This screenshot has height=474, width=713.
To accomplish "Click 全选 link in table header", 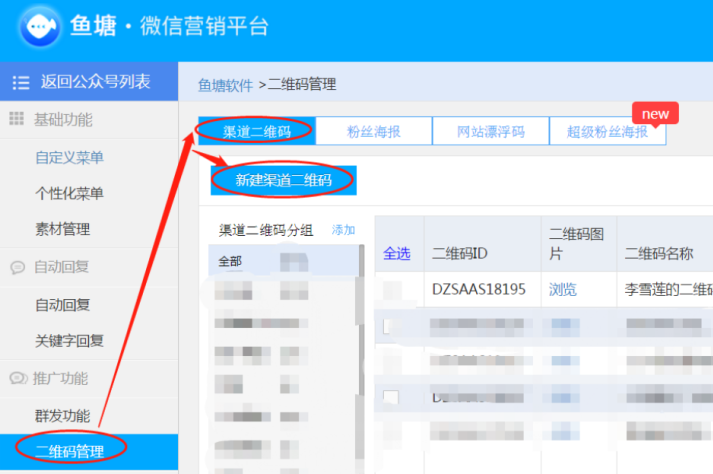I will click(x=397, y=253).
